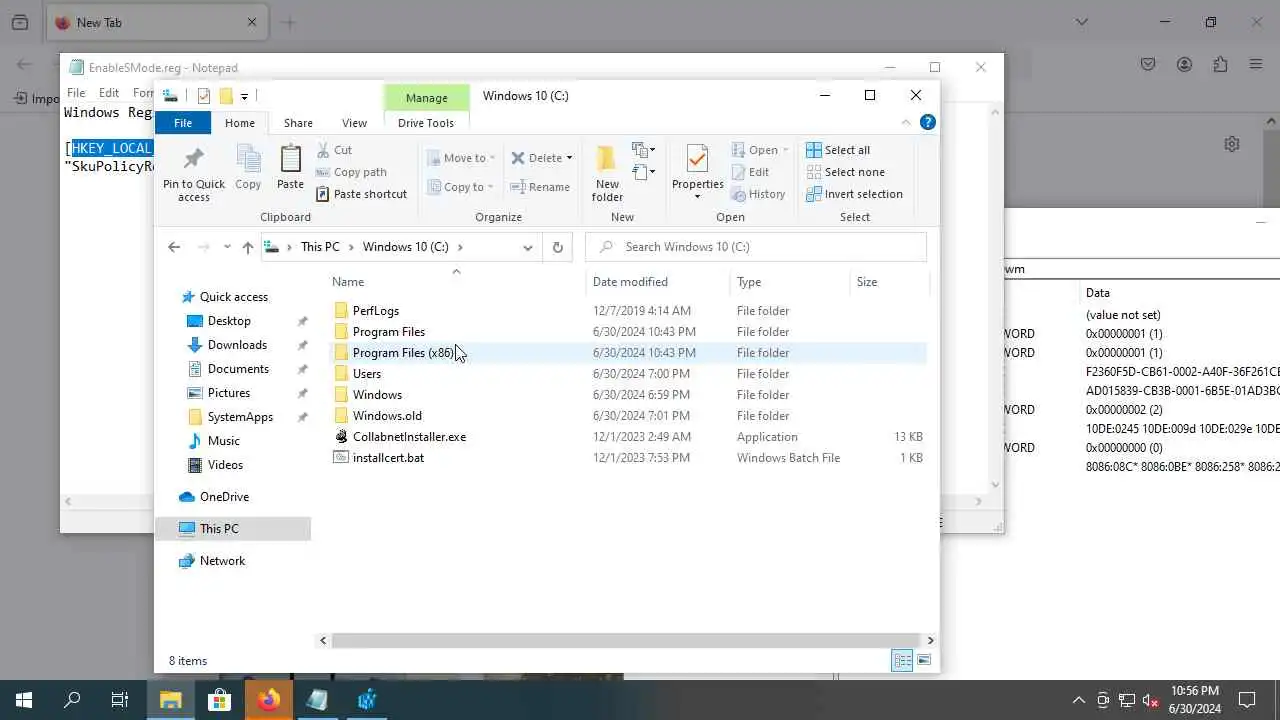Image resolution: width=1280 pixels, height=720 pixels.
Task: Open Edit menu in Notepad window
Action: (109, 93)
